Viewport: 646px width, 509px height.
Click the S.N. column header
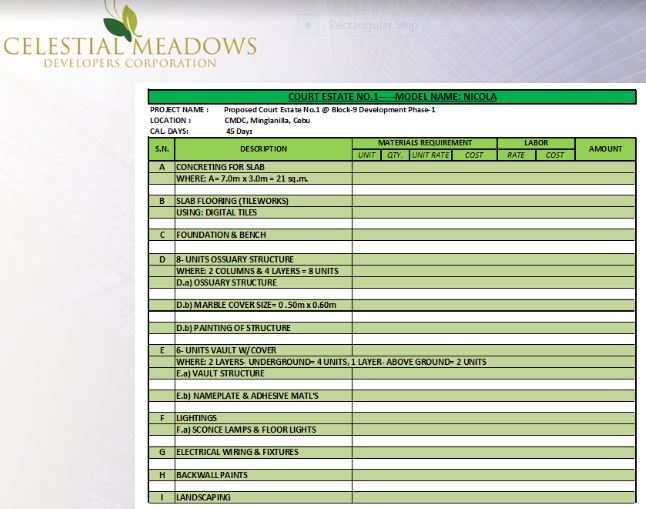tap(162, 149)
